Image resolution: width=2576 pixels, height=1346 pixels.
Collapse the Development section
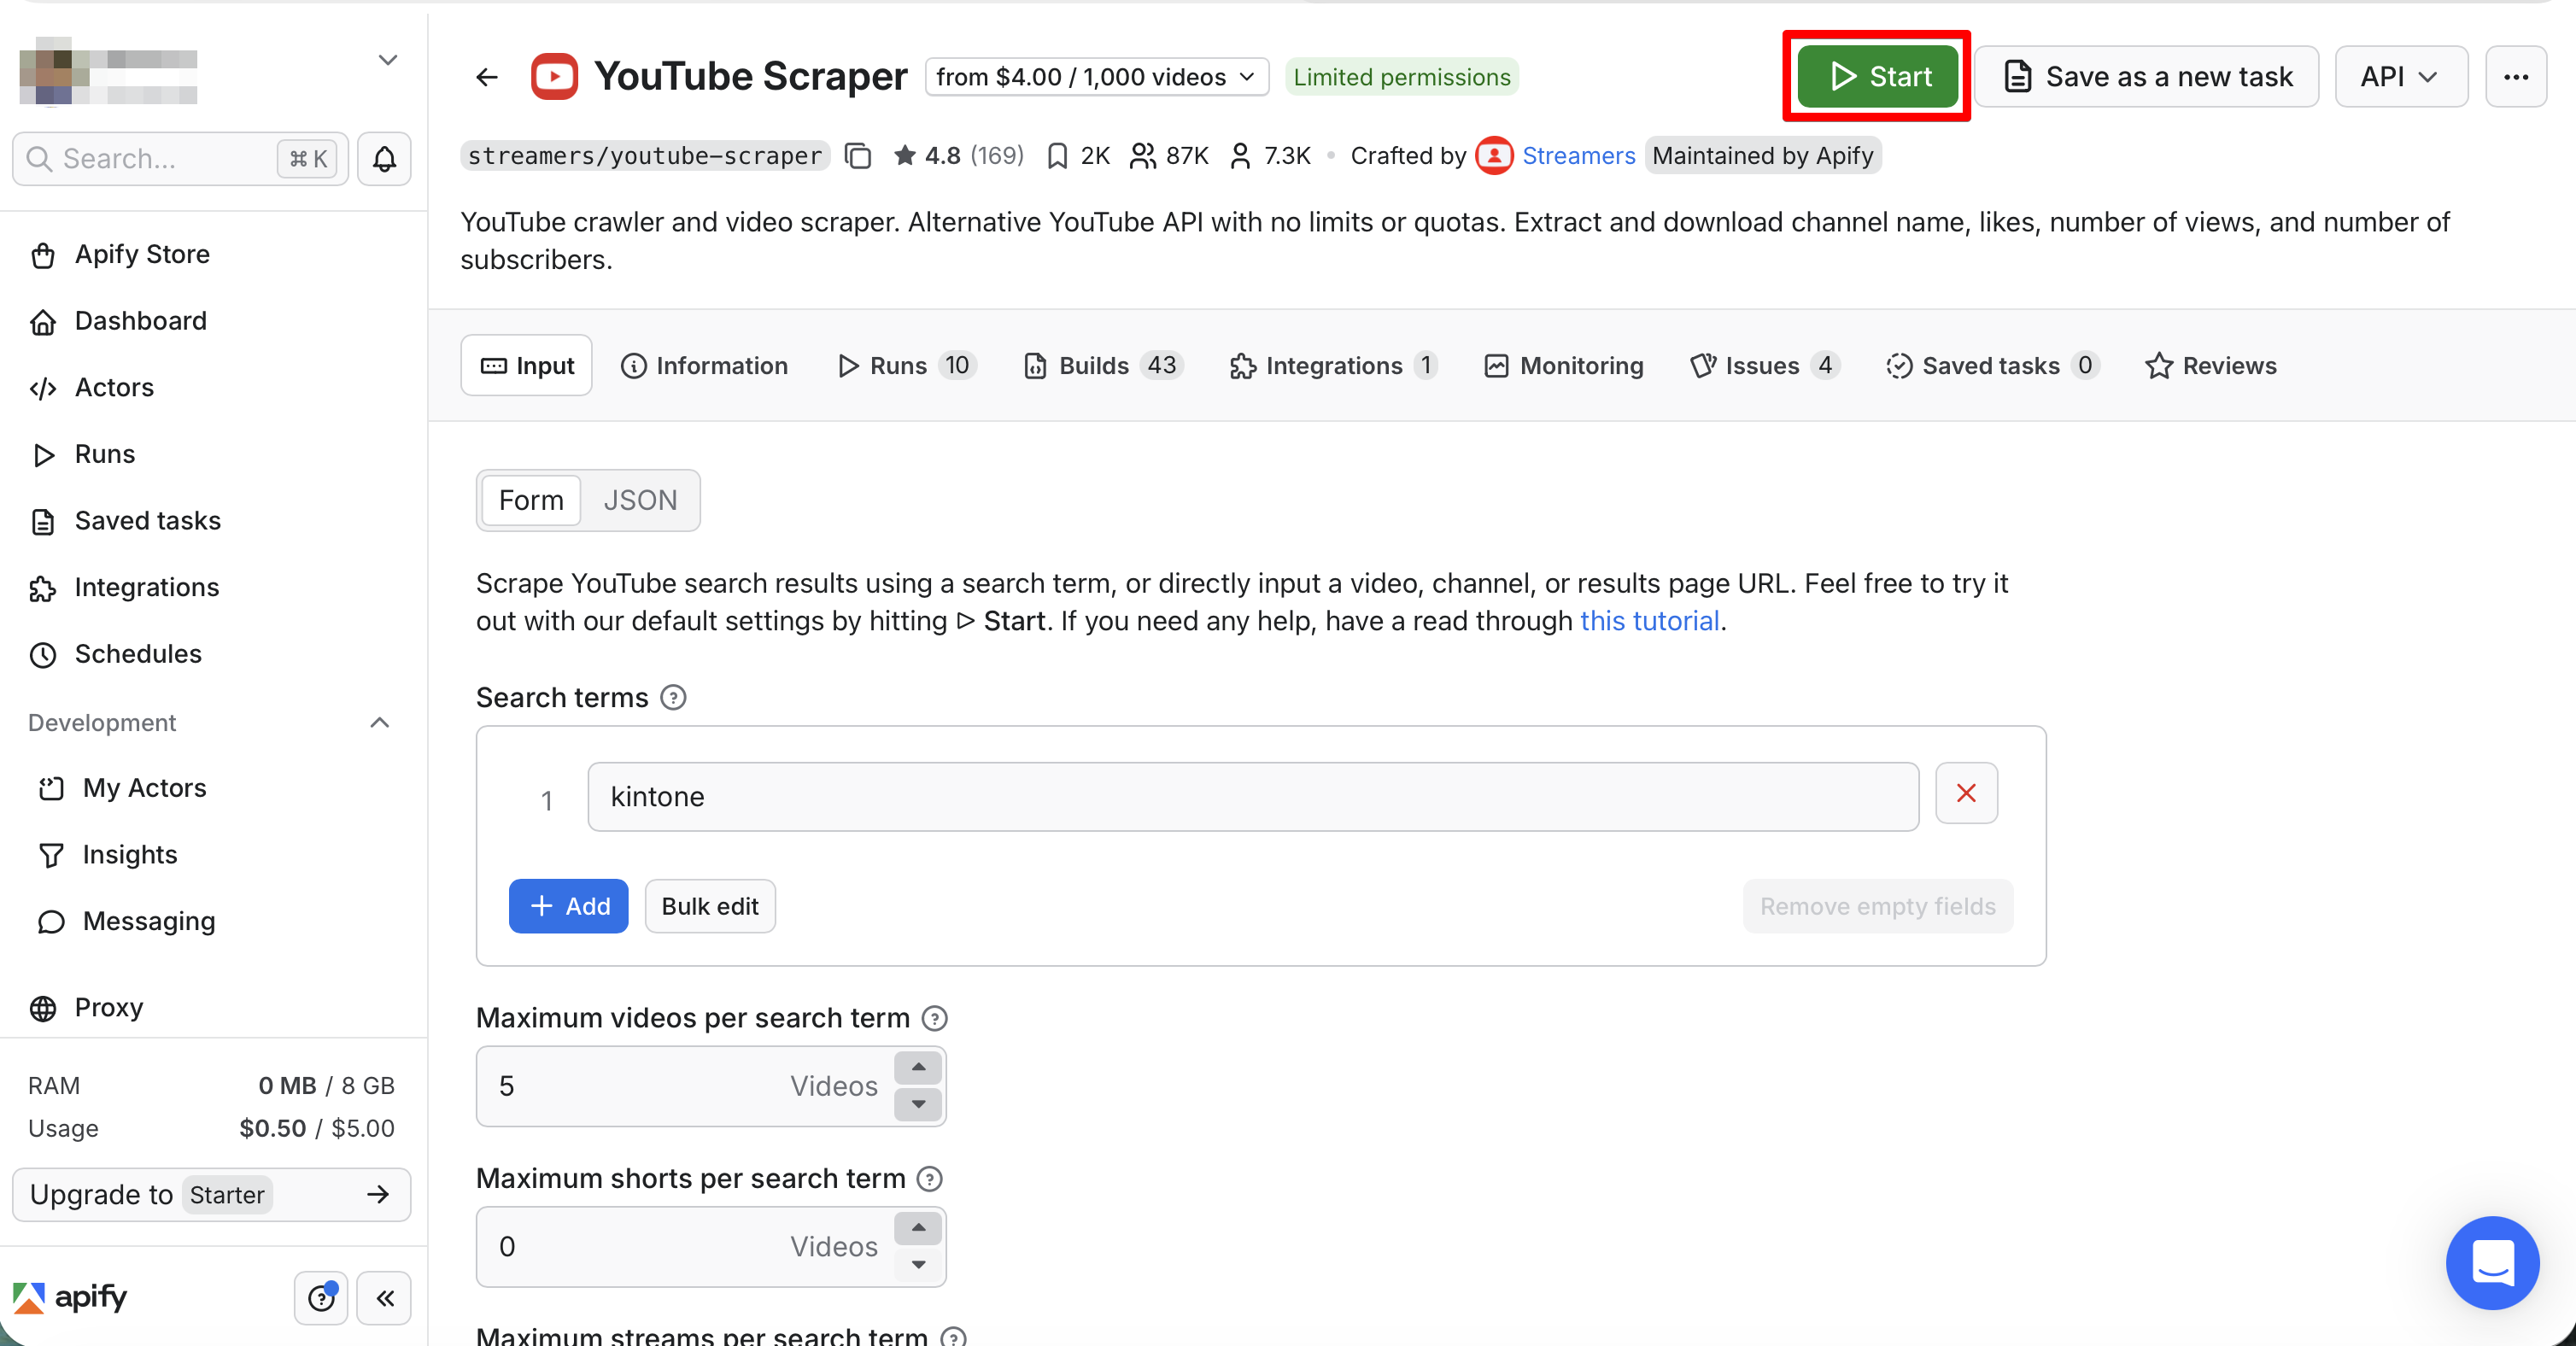point(379,723)
